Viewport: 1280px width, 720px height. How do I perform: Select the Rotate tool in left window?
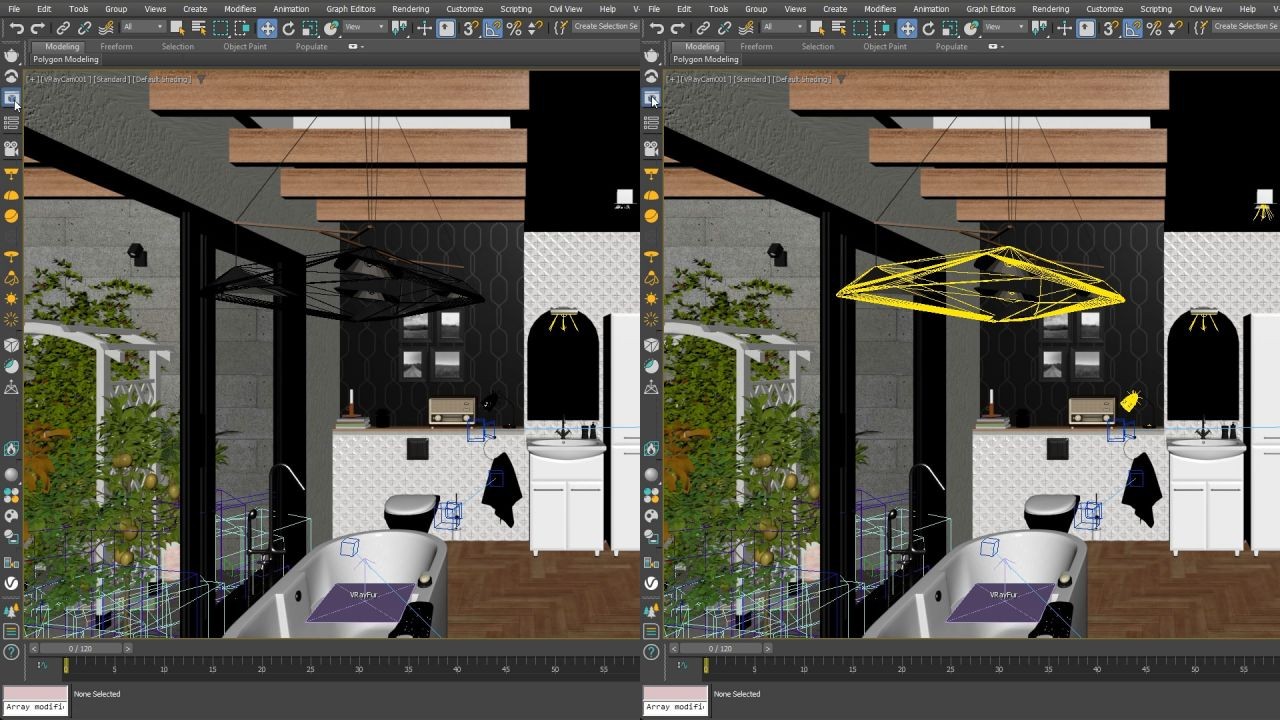point(289,29)
